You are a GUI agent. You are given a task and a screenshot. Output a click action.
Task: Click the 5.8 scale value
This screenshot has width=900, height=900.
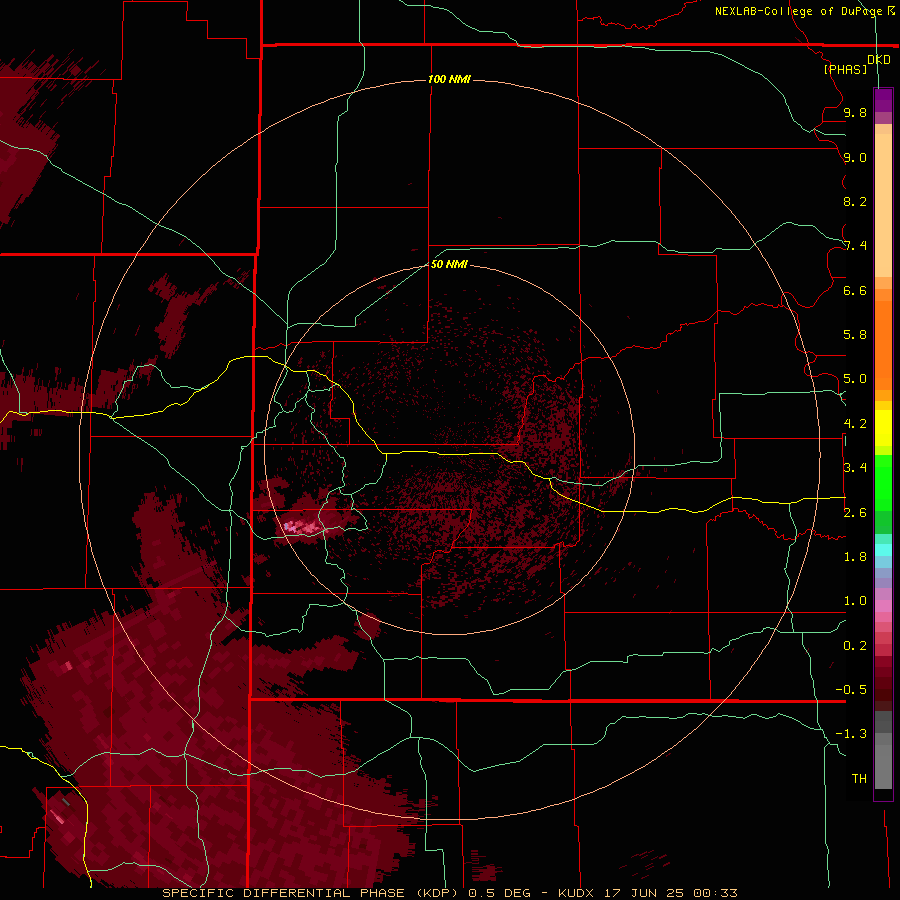click(x=855, y=334)
